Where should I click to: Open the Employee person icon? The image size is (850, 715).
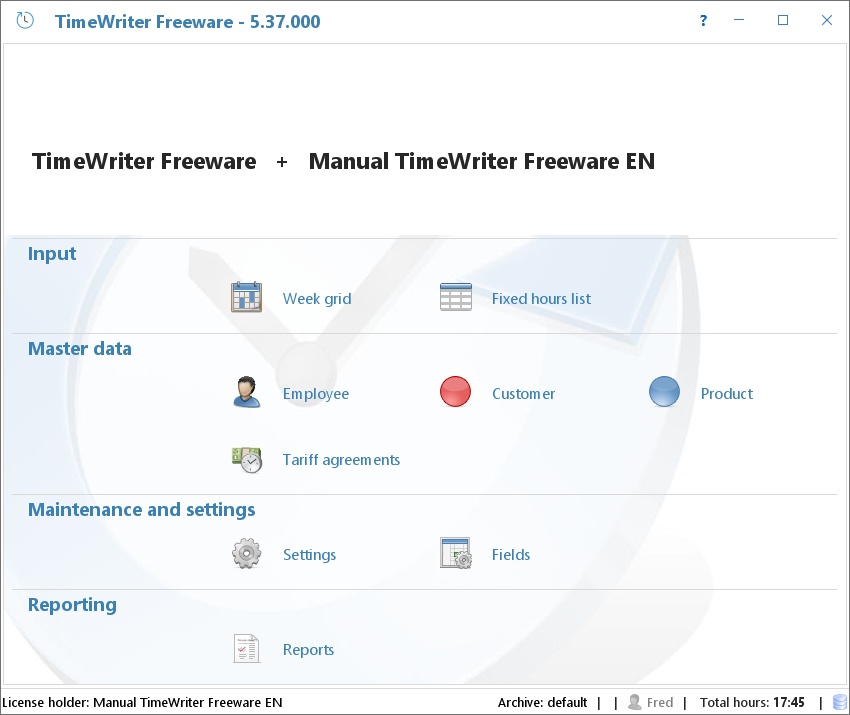(246, 391)
